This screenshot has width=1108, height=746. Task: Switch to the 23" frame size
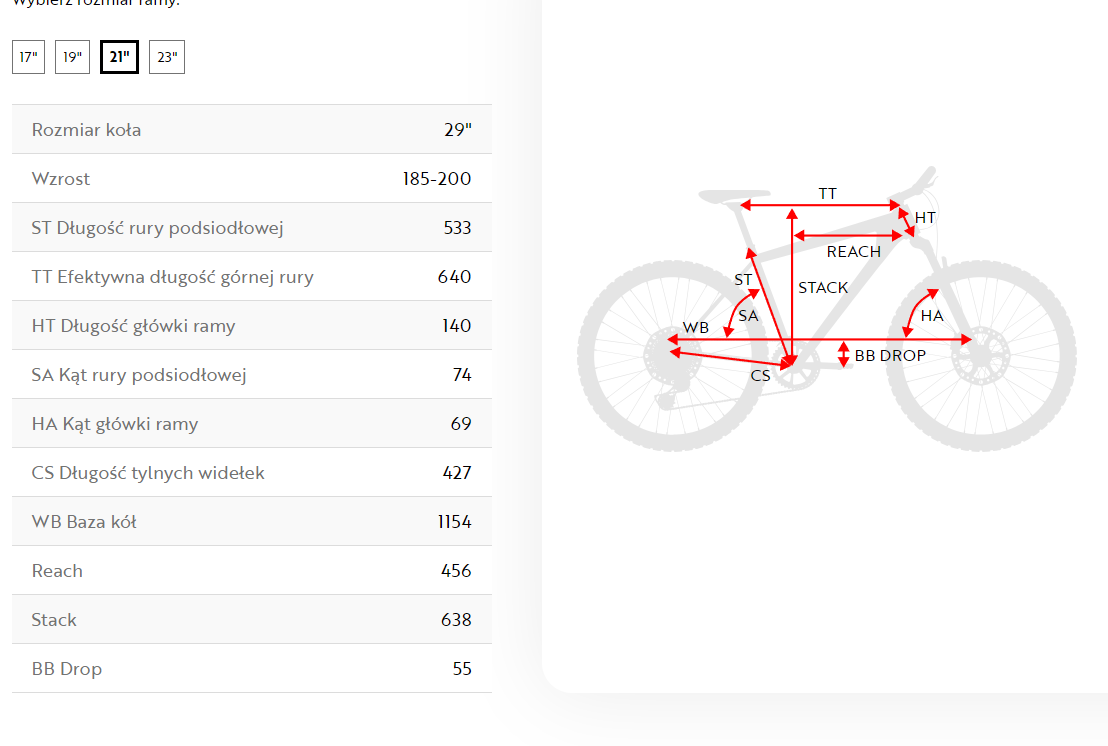pyautogui.click(x=167, y=57)
